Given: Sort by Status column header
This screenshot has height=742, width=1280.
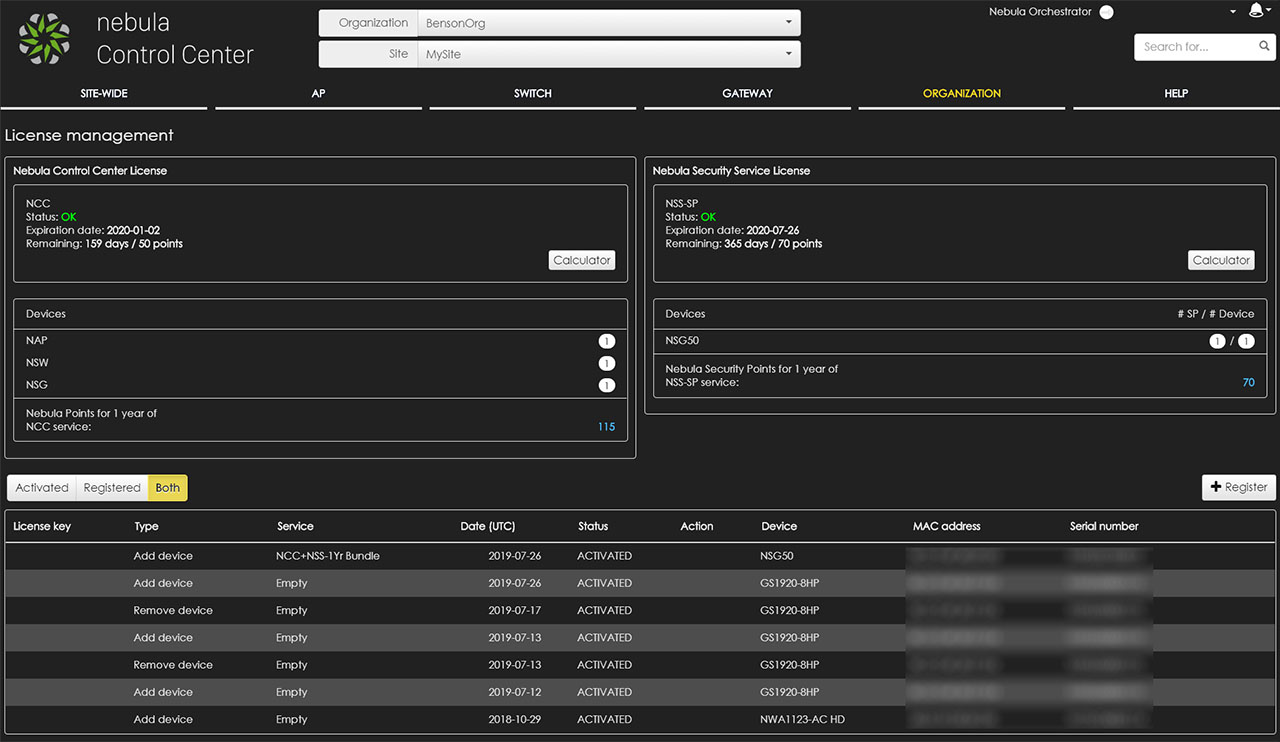Looking at the screenshot, I should pos(593,526).
